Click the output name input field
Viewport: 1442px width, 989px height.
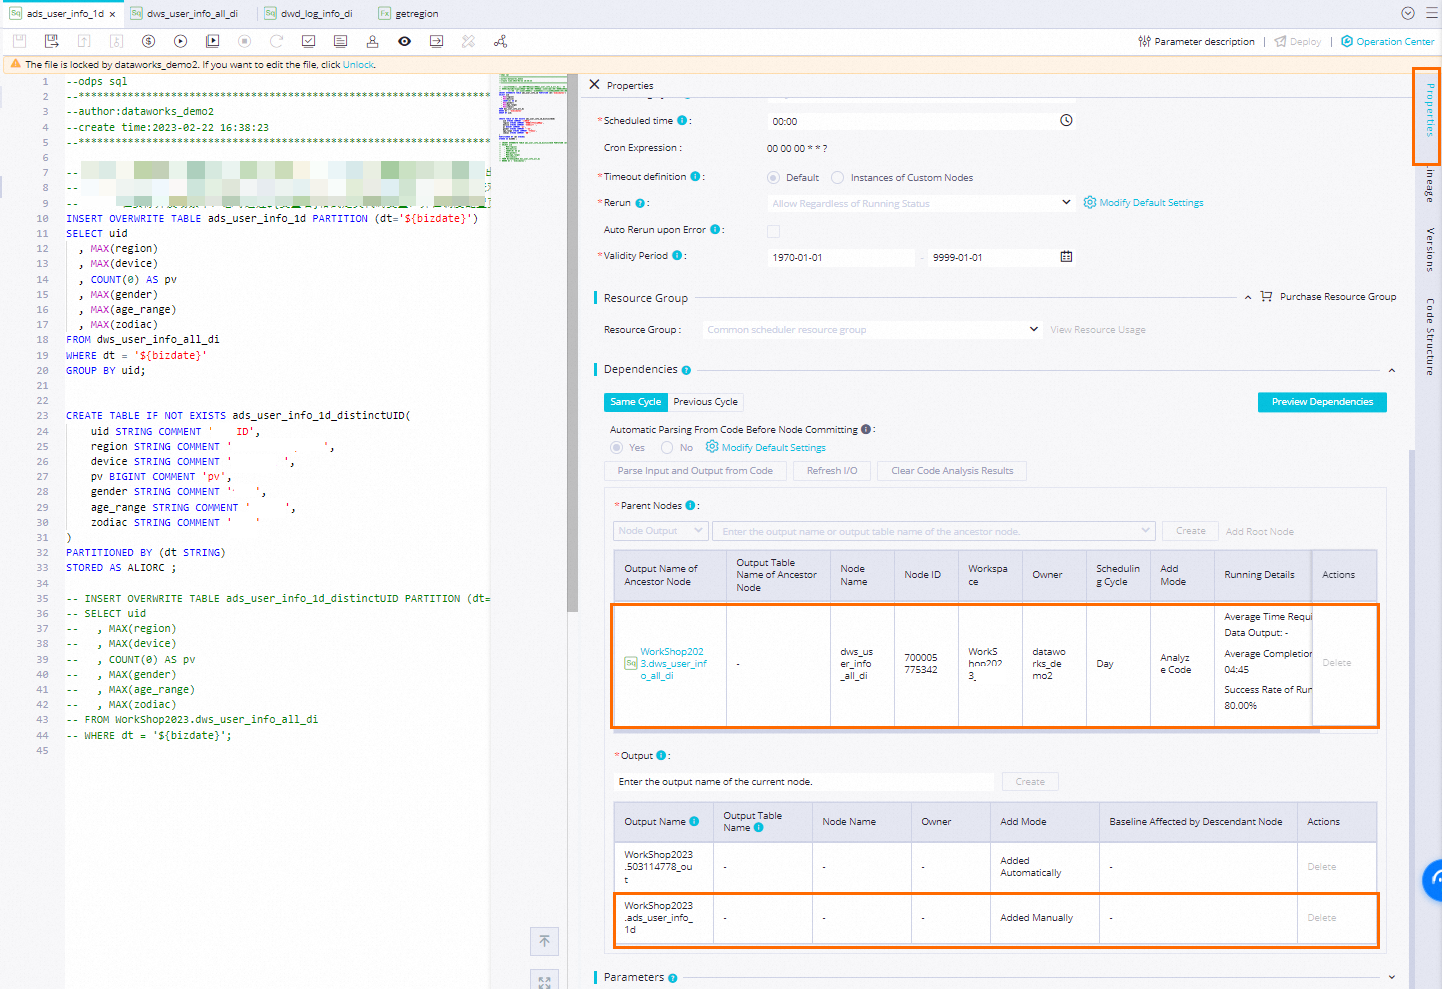tap(805, 782)
